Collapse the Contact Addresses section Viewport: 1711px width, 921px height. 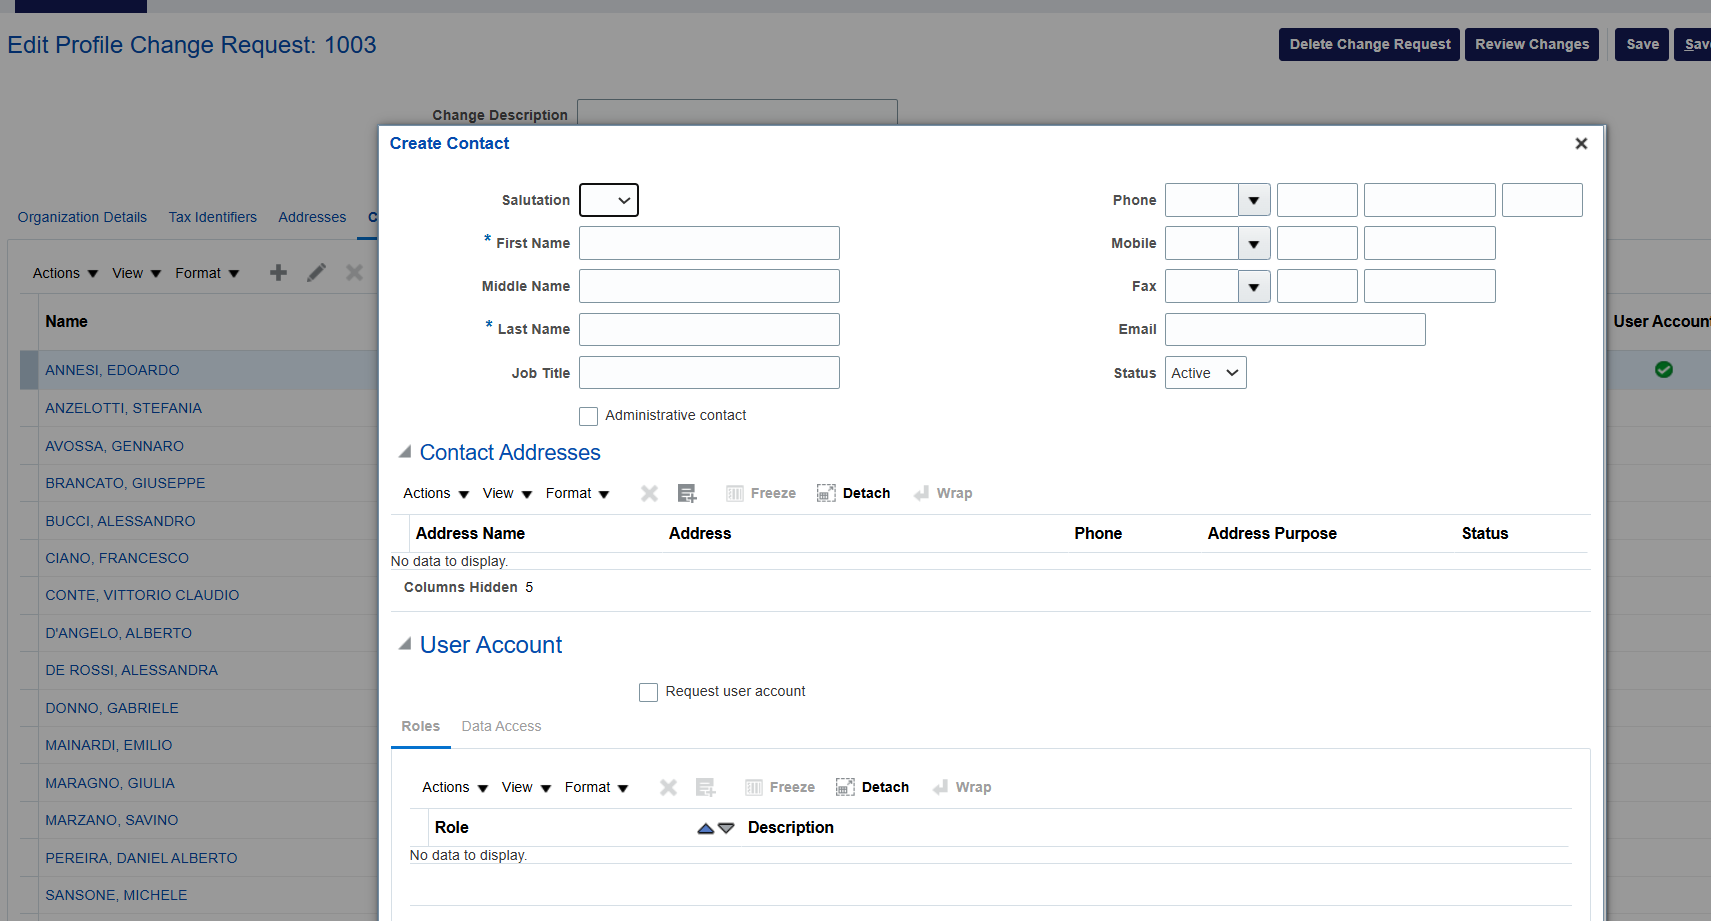tap(405, 451)
